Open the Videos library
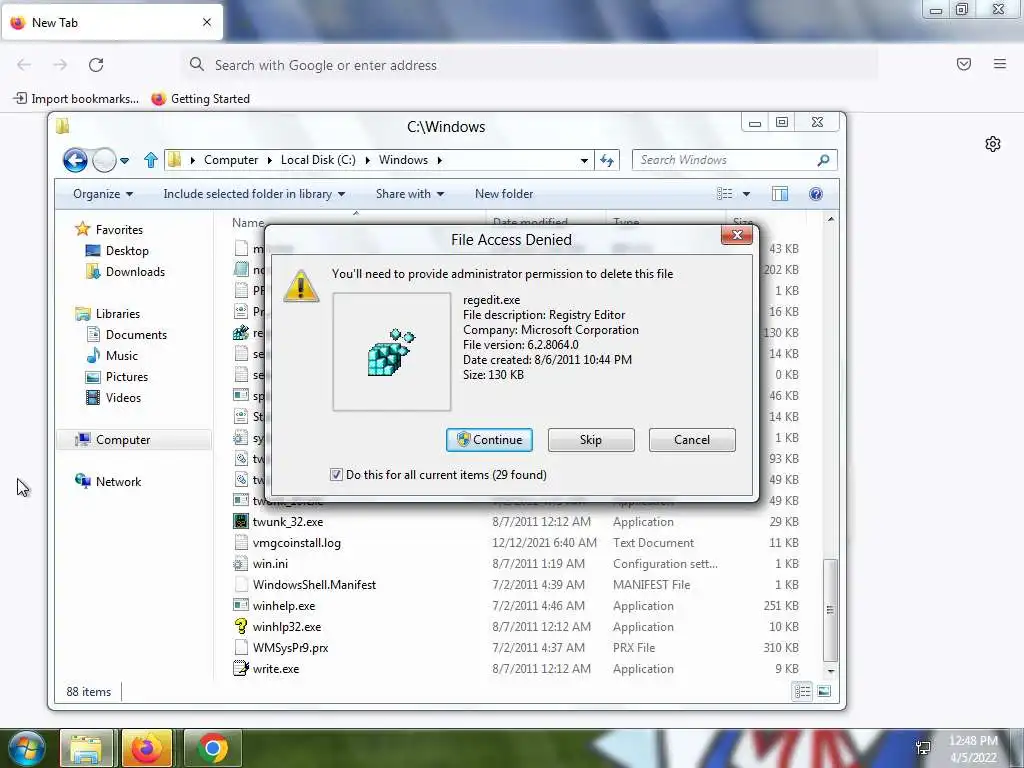Screen dimensions: 1024x768 tap(123, 398)
